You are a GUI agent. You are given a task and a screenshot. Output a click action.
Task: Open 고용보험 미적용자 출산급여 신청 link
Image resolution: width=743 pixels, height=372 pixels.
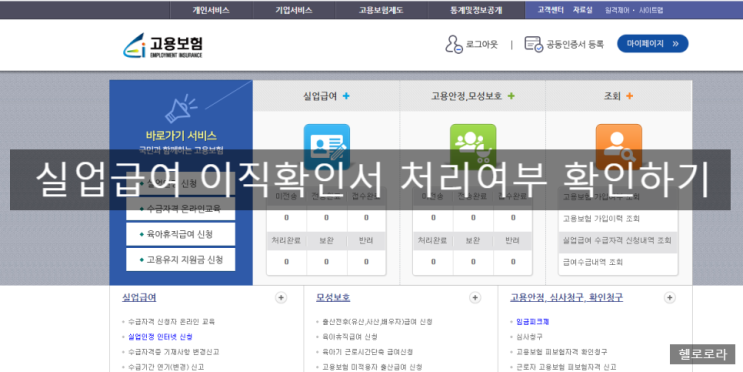coord(372,367)
